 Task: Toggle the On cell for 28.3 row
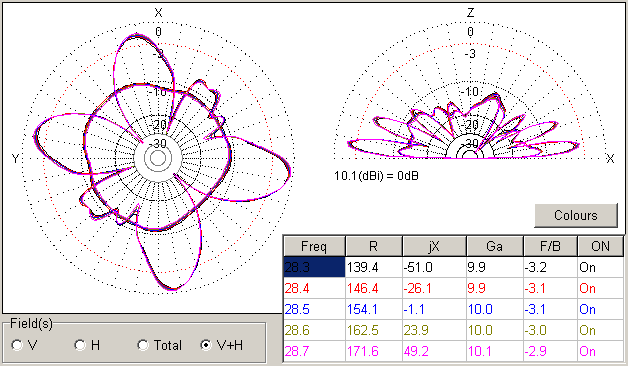601,267
